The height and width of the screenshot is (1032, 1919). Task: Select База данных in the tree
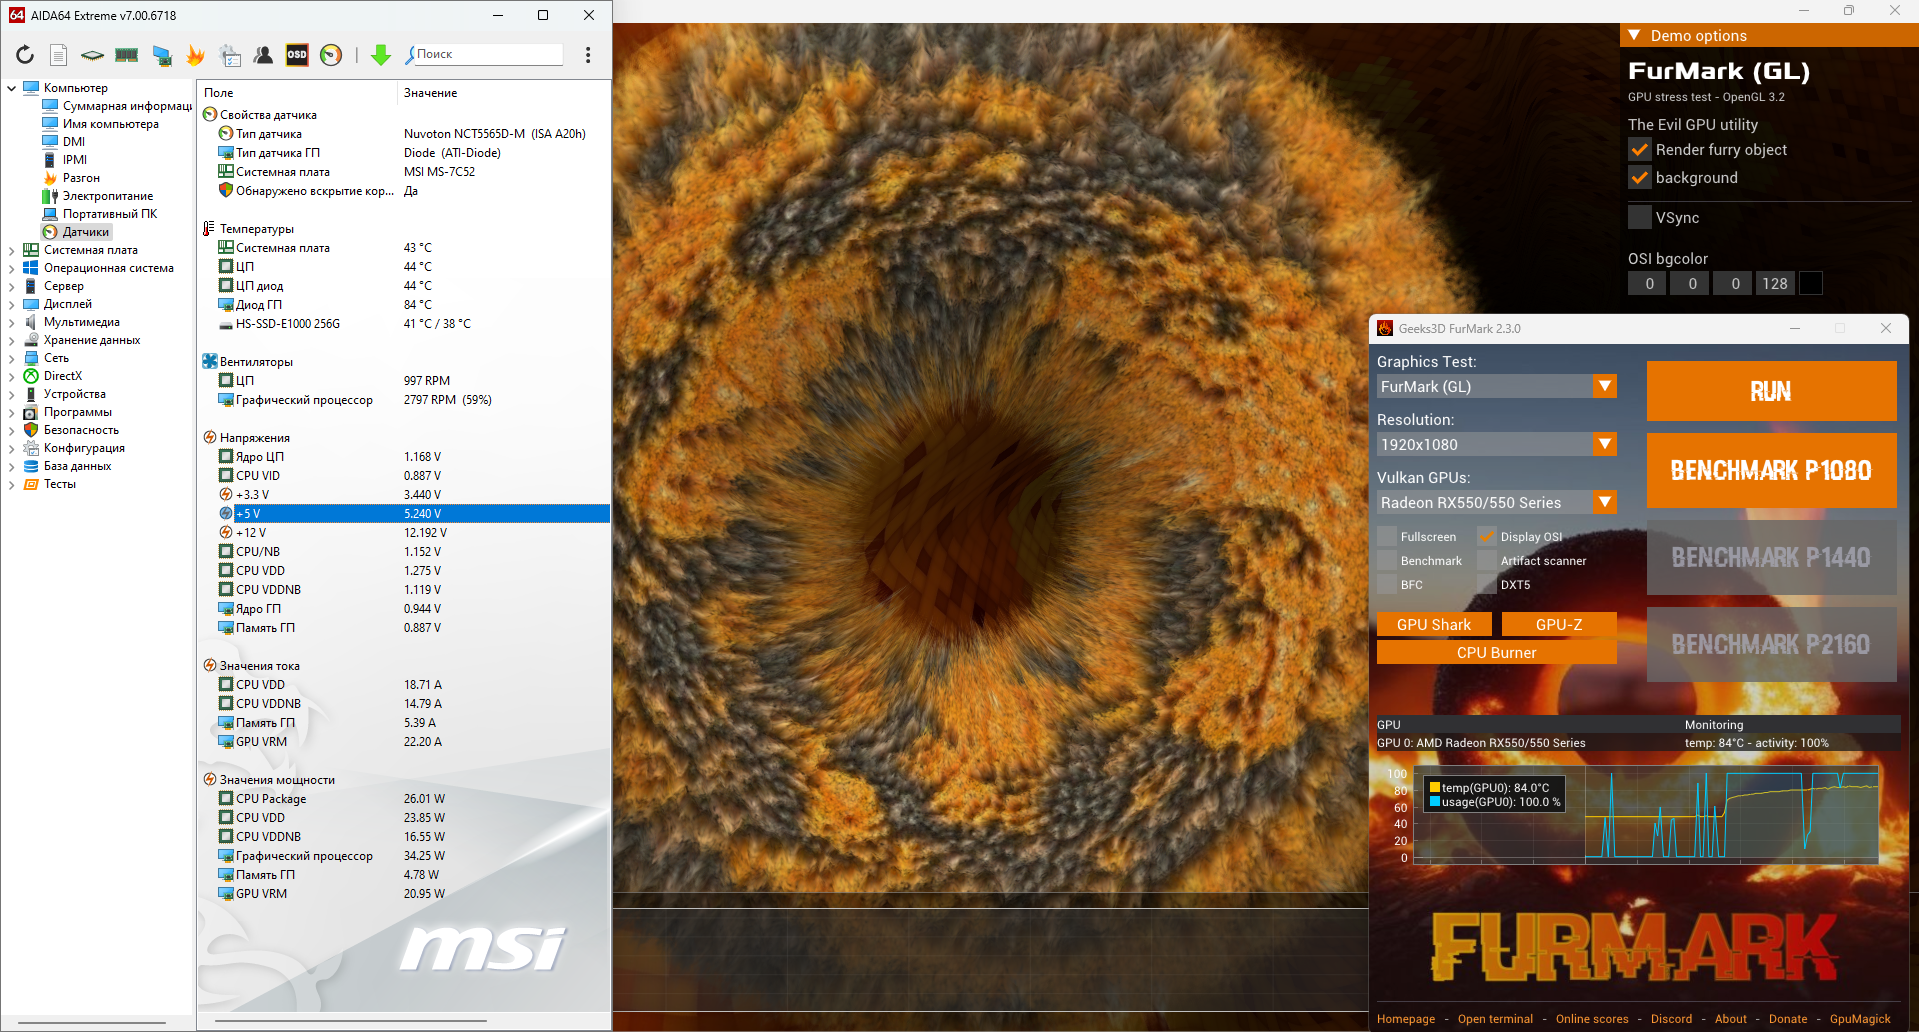coord(77,466)
